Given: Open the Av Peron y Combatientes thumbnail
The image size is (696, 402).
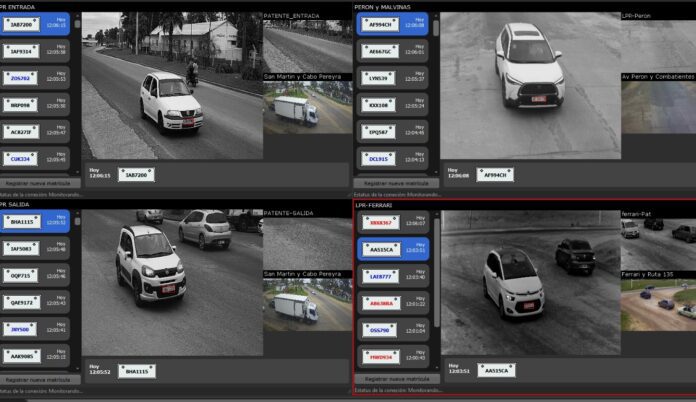Looking at the screenshot, I should (659, 107).
